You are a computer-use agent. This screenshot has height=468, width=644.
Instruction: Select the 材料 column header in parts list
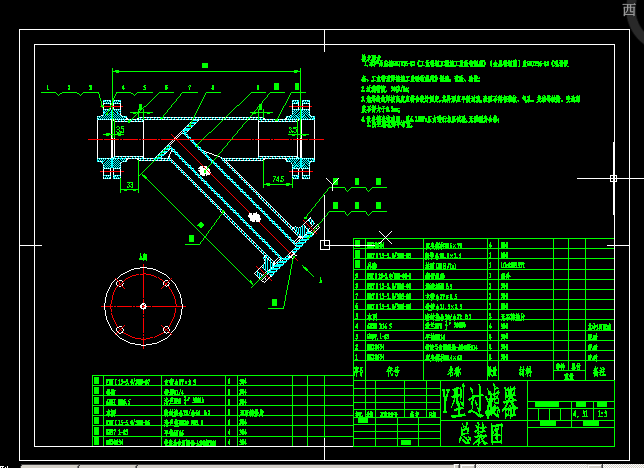coord(525,371)
